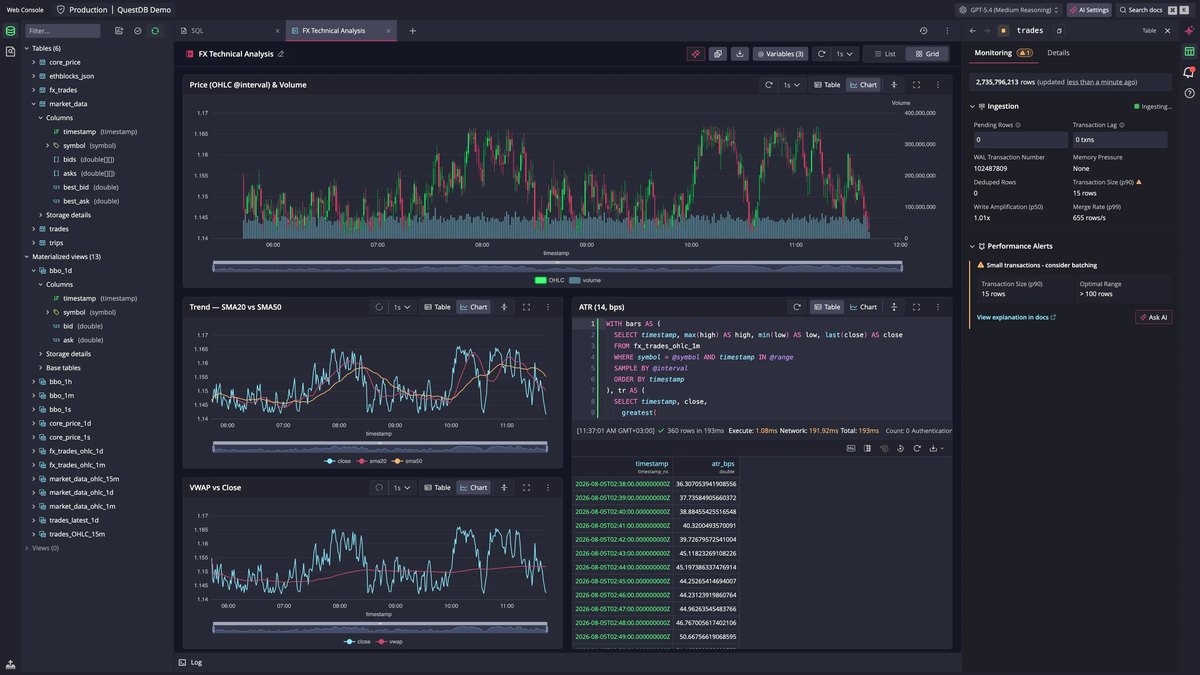Open the Log panel at bottom
This screenshot has height=675, width=1200.
[x=190, y=662]
